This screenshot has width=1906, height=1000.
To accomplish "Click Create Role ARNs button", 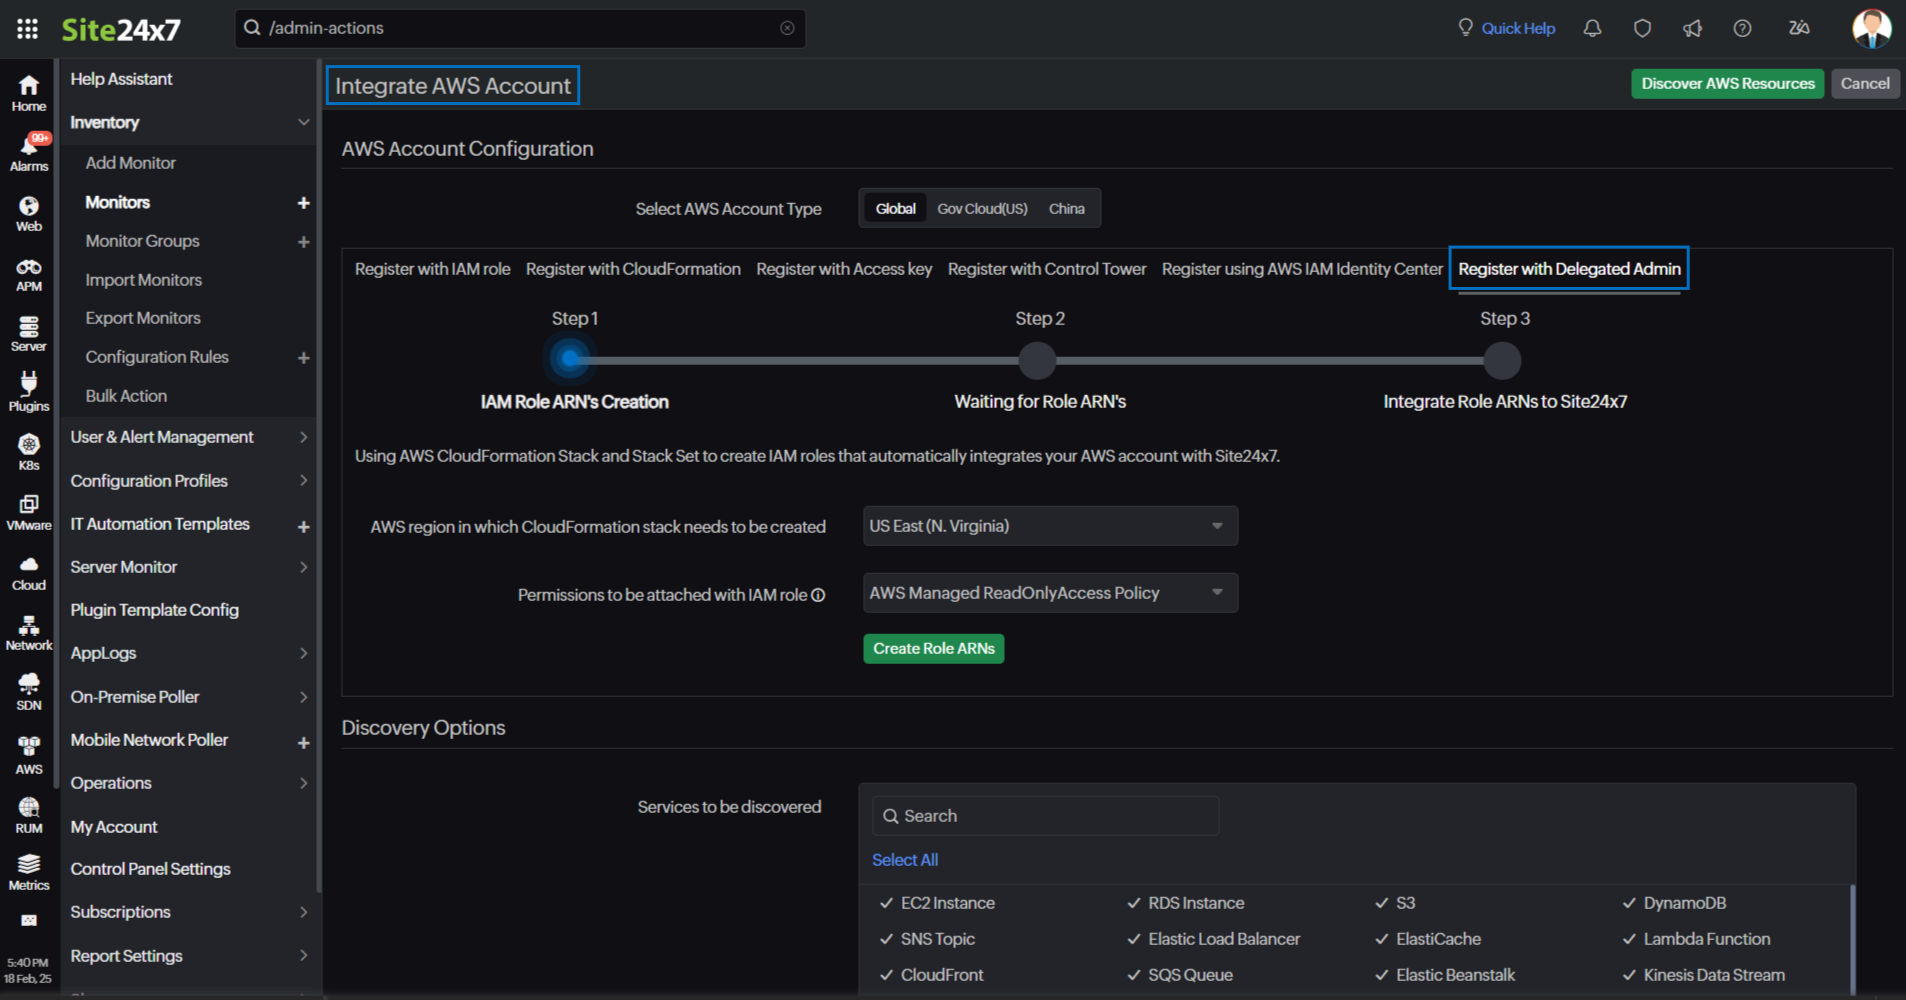I will [934, 649].
